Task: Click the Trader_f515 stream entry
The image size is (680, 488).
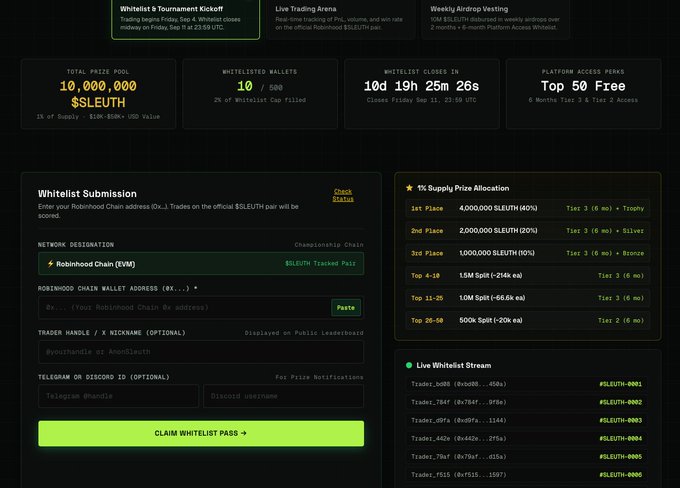Action: pyautogui.click(x=526, y=475)
